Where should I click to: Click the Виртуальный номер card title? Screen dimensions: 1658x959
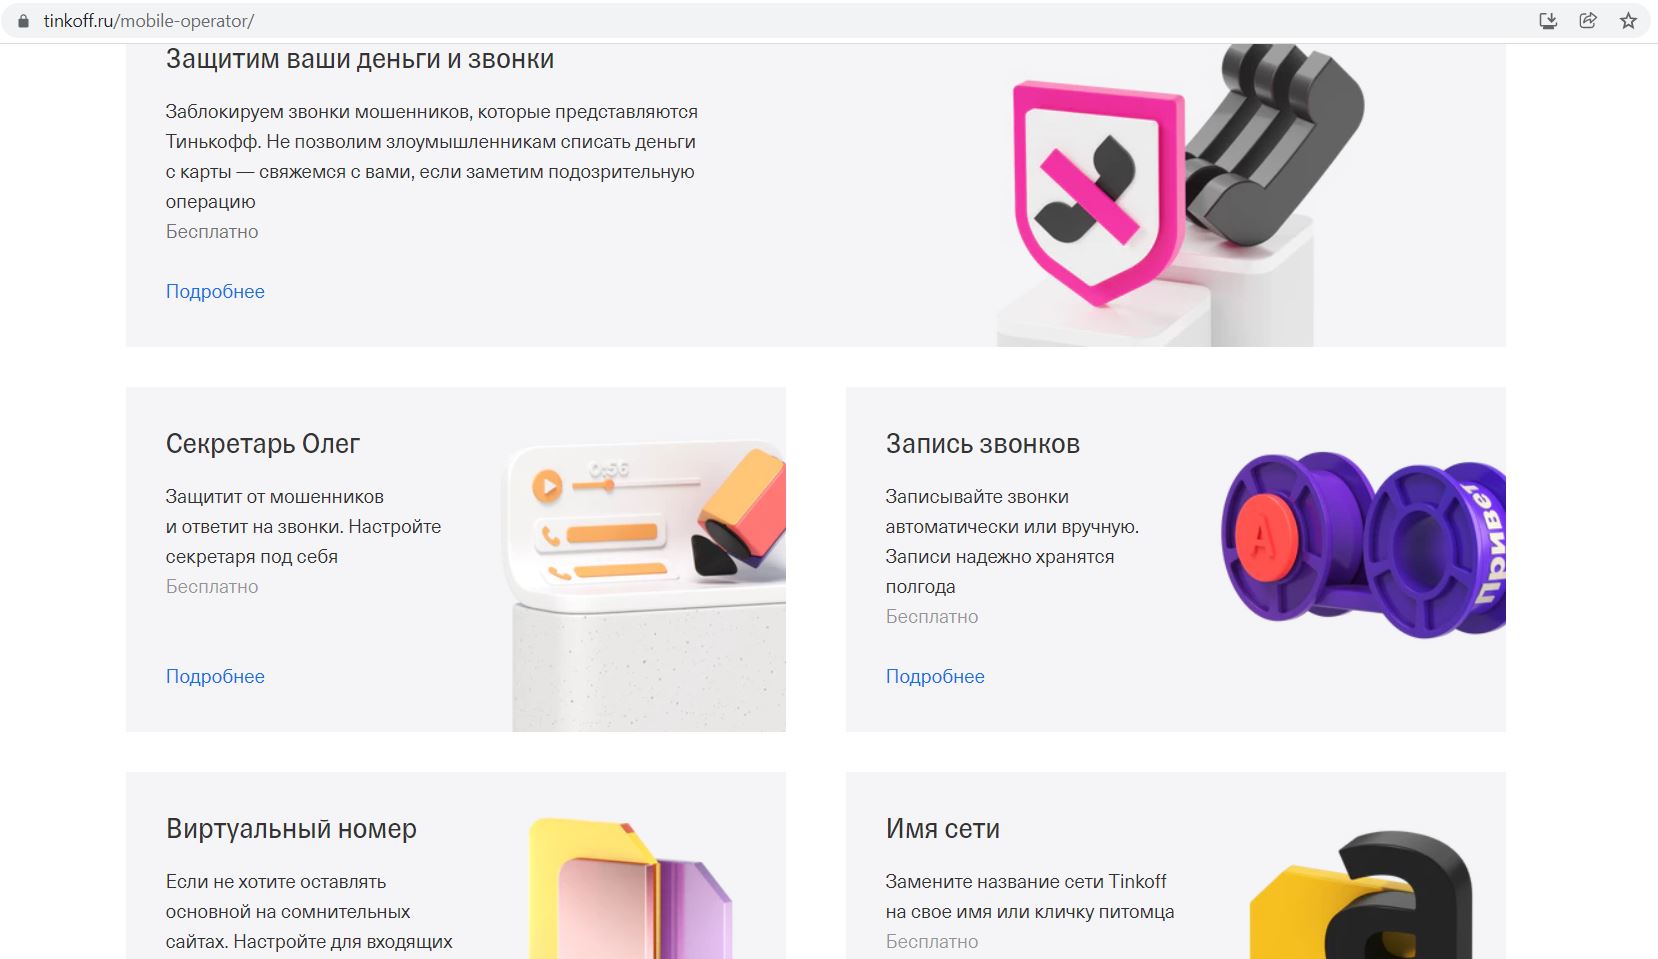point(291,829)
